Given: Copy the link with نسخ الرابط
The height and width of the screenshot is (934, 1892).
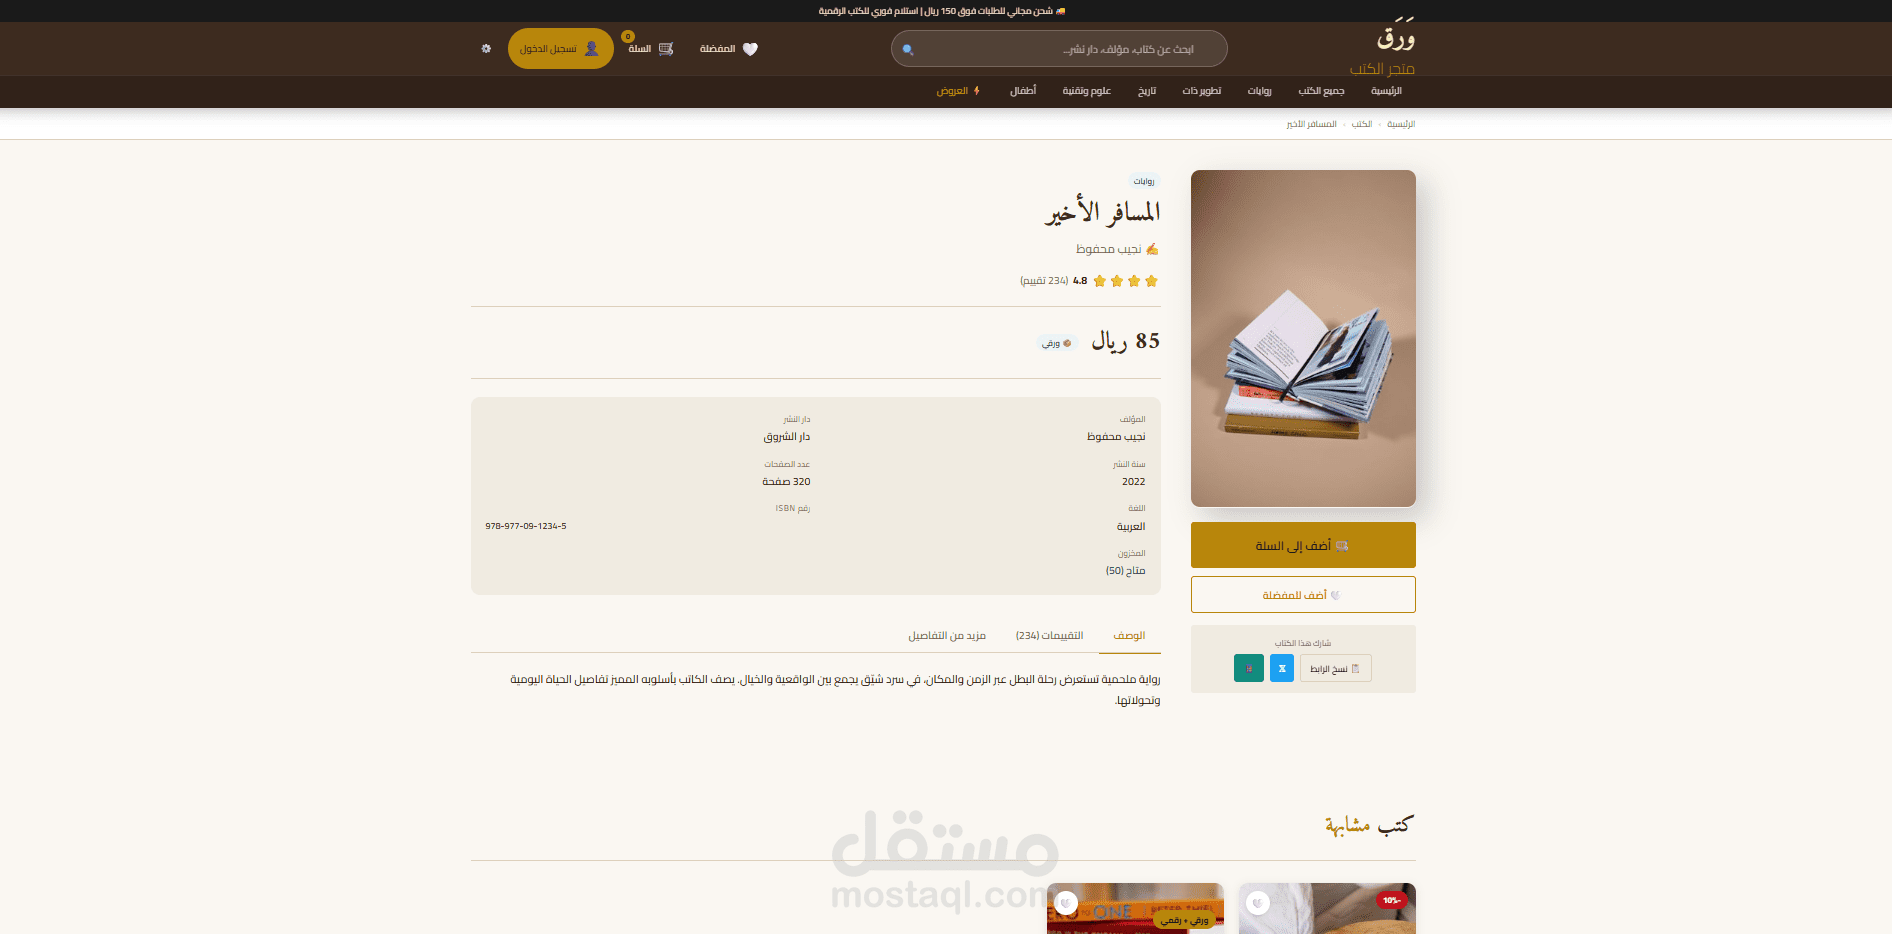Looking at the screenshot, I should coord(1336,668).
